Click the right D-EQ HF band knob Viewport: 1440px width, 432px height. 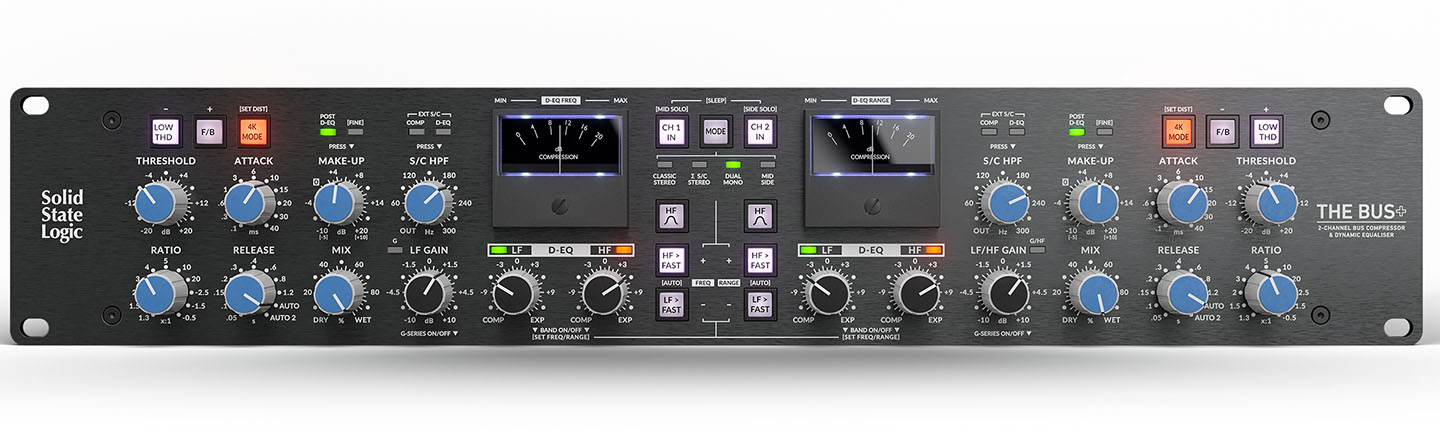tap(916, 292)
